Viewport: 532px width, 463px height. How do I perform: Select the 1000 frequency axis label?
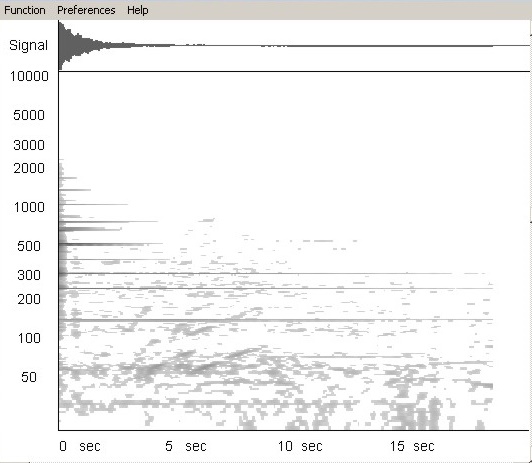(x=29, y=207)
